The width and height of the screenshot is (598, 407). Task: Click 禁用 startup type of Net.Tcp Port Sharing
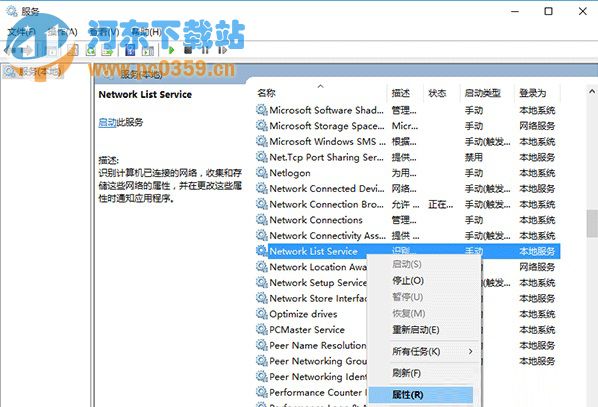(473, 157)
